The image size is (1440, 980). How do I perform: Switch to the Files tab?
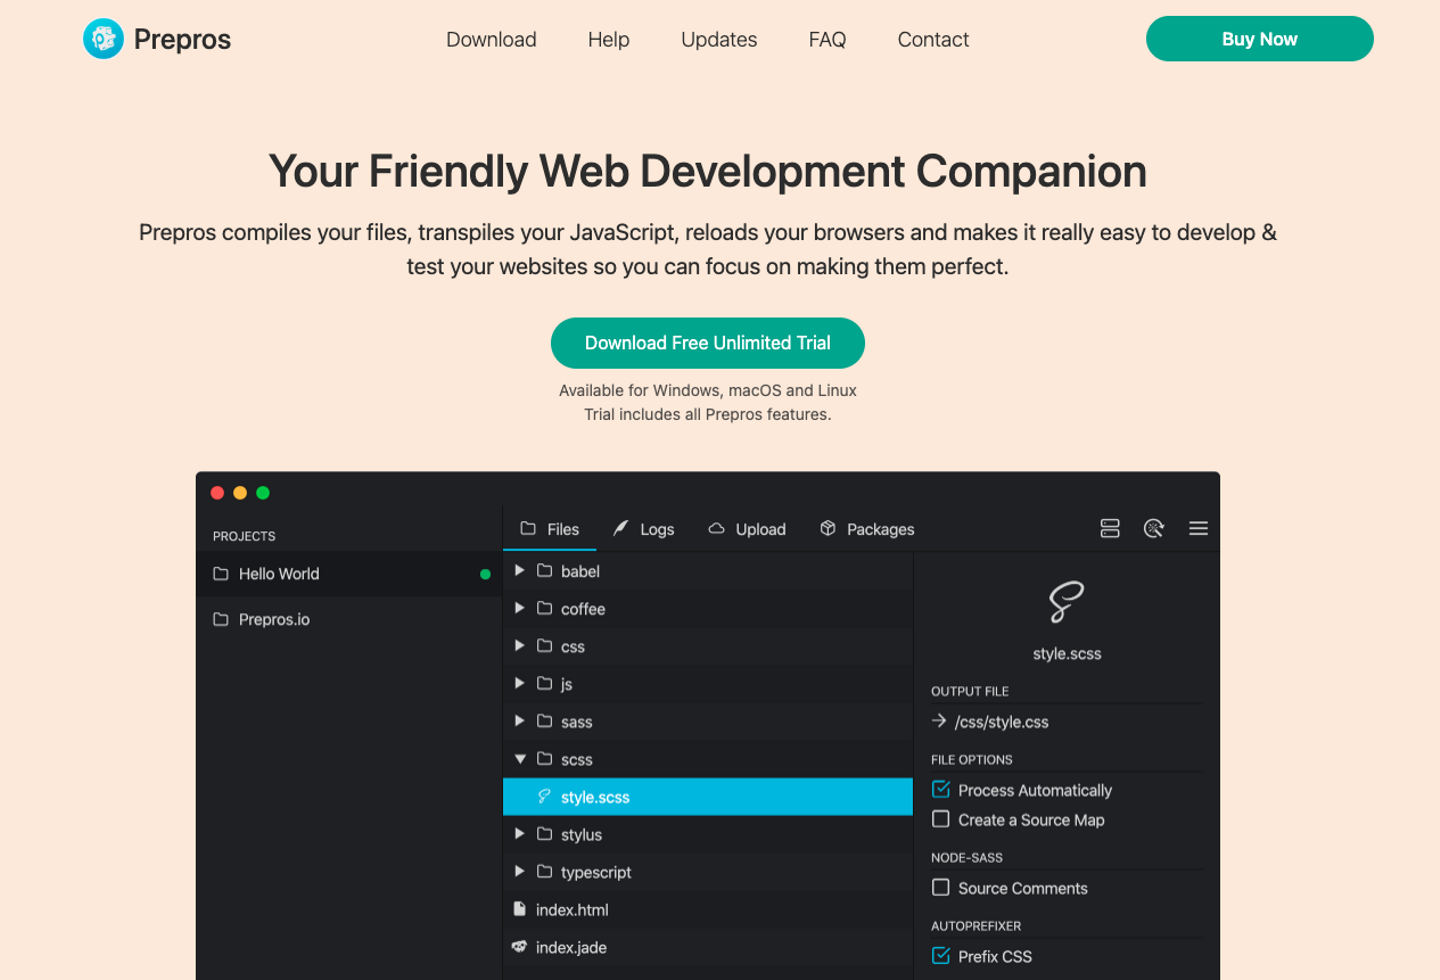point(550,529)
